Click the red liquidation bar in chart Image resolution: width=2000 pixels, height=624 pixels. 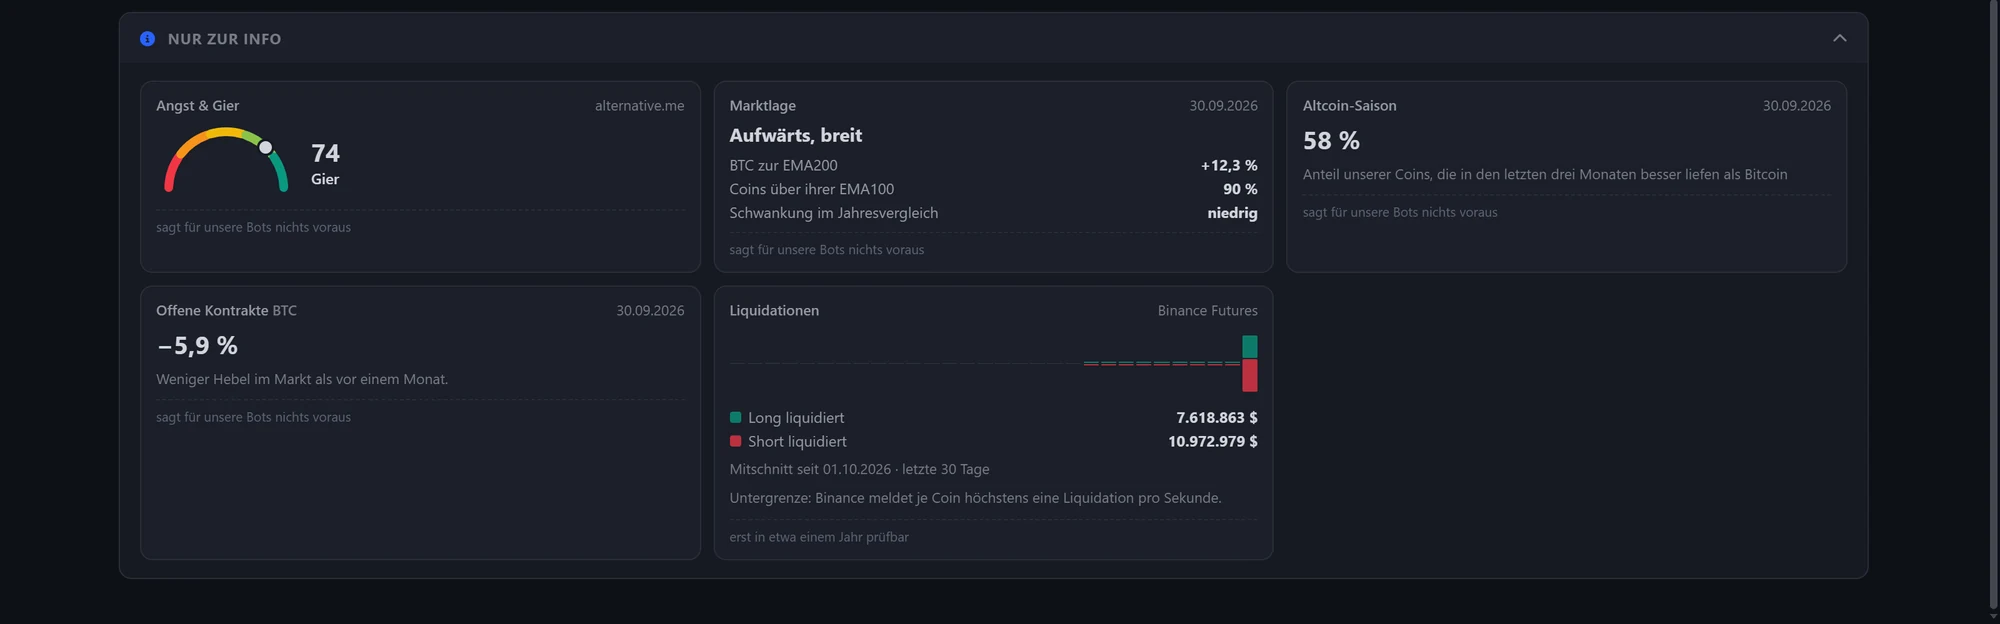point(1249,376)
